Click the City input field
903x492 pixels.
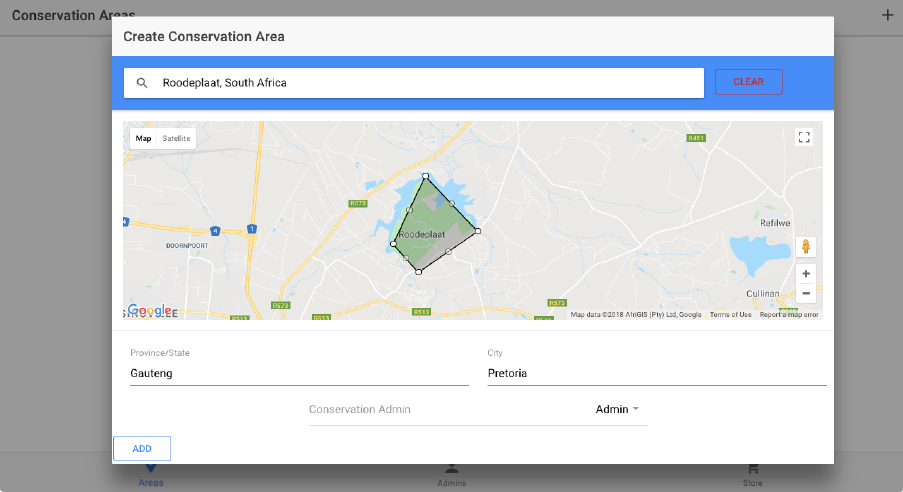(x=657, y=374)
